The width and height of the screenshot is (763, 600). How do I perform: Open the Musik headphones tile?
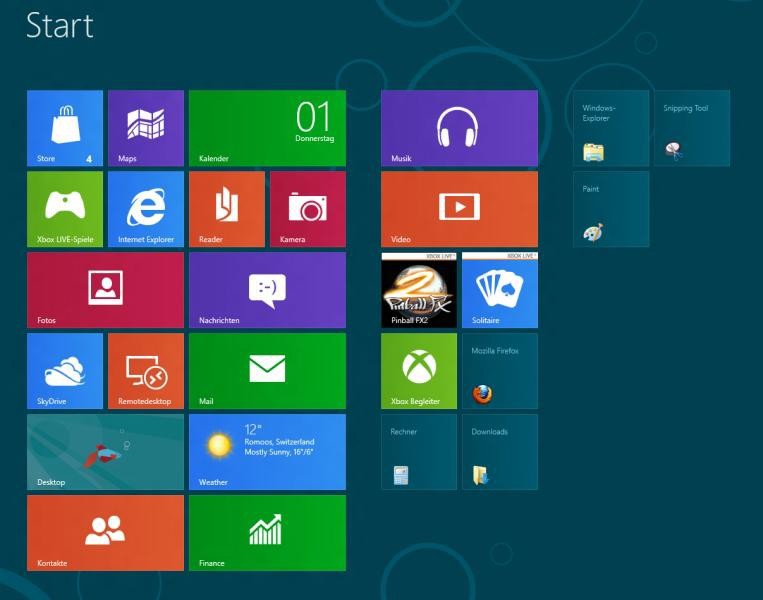pos(459,128)
